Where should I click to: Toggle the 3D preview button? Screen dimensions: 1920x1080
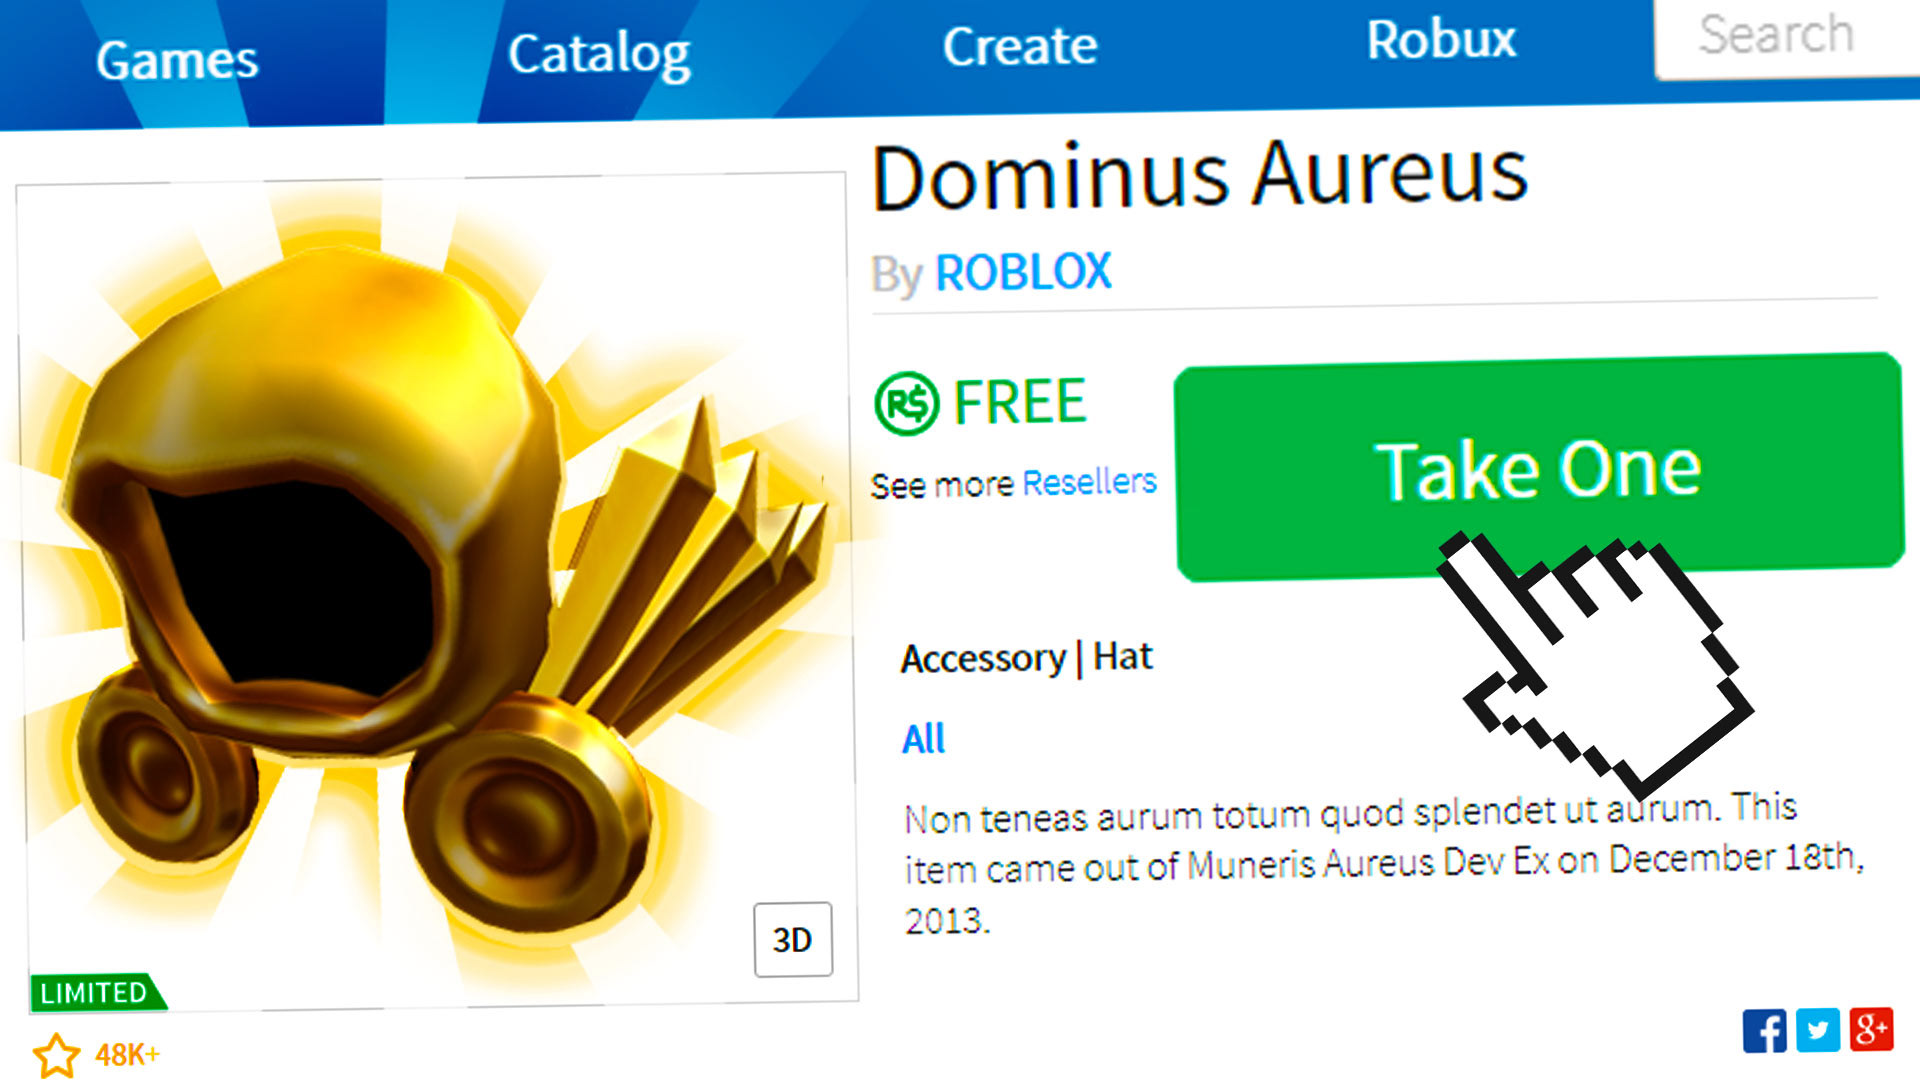tap(793, 940)
